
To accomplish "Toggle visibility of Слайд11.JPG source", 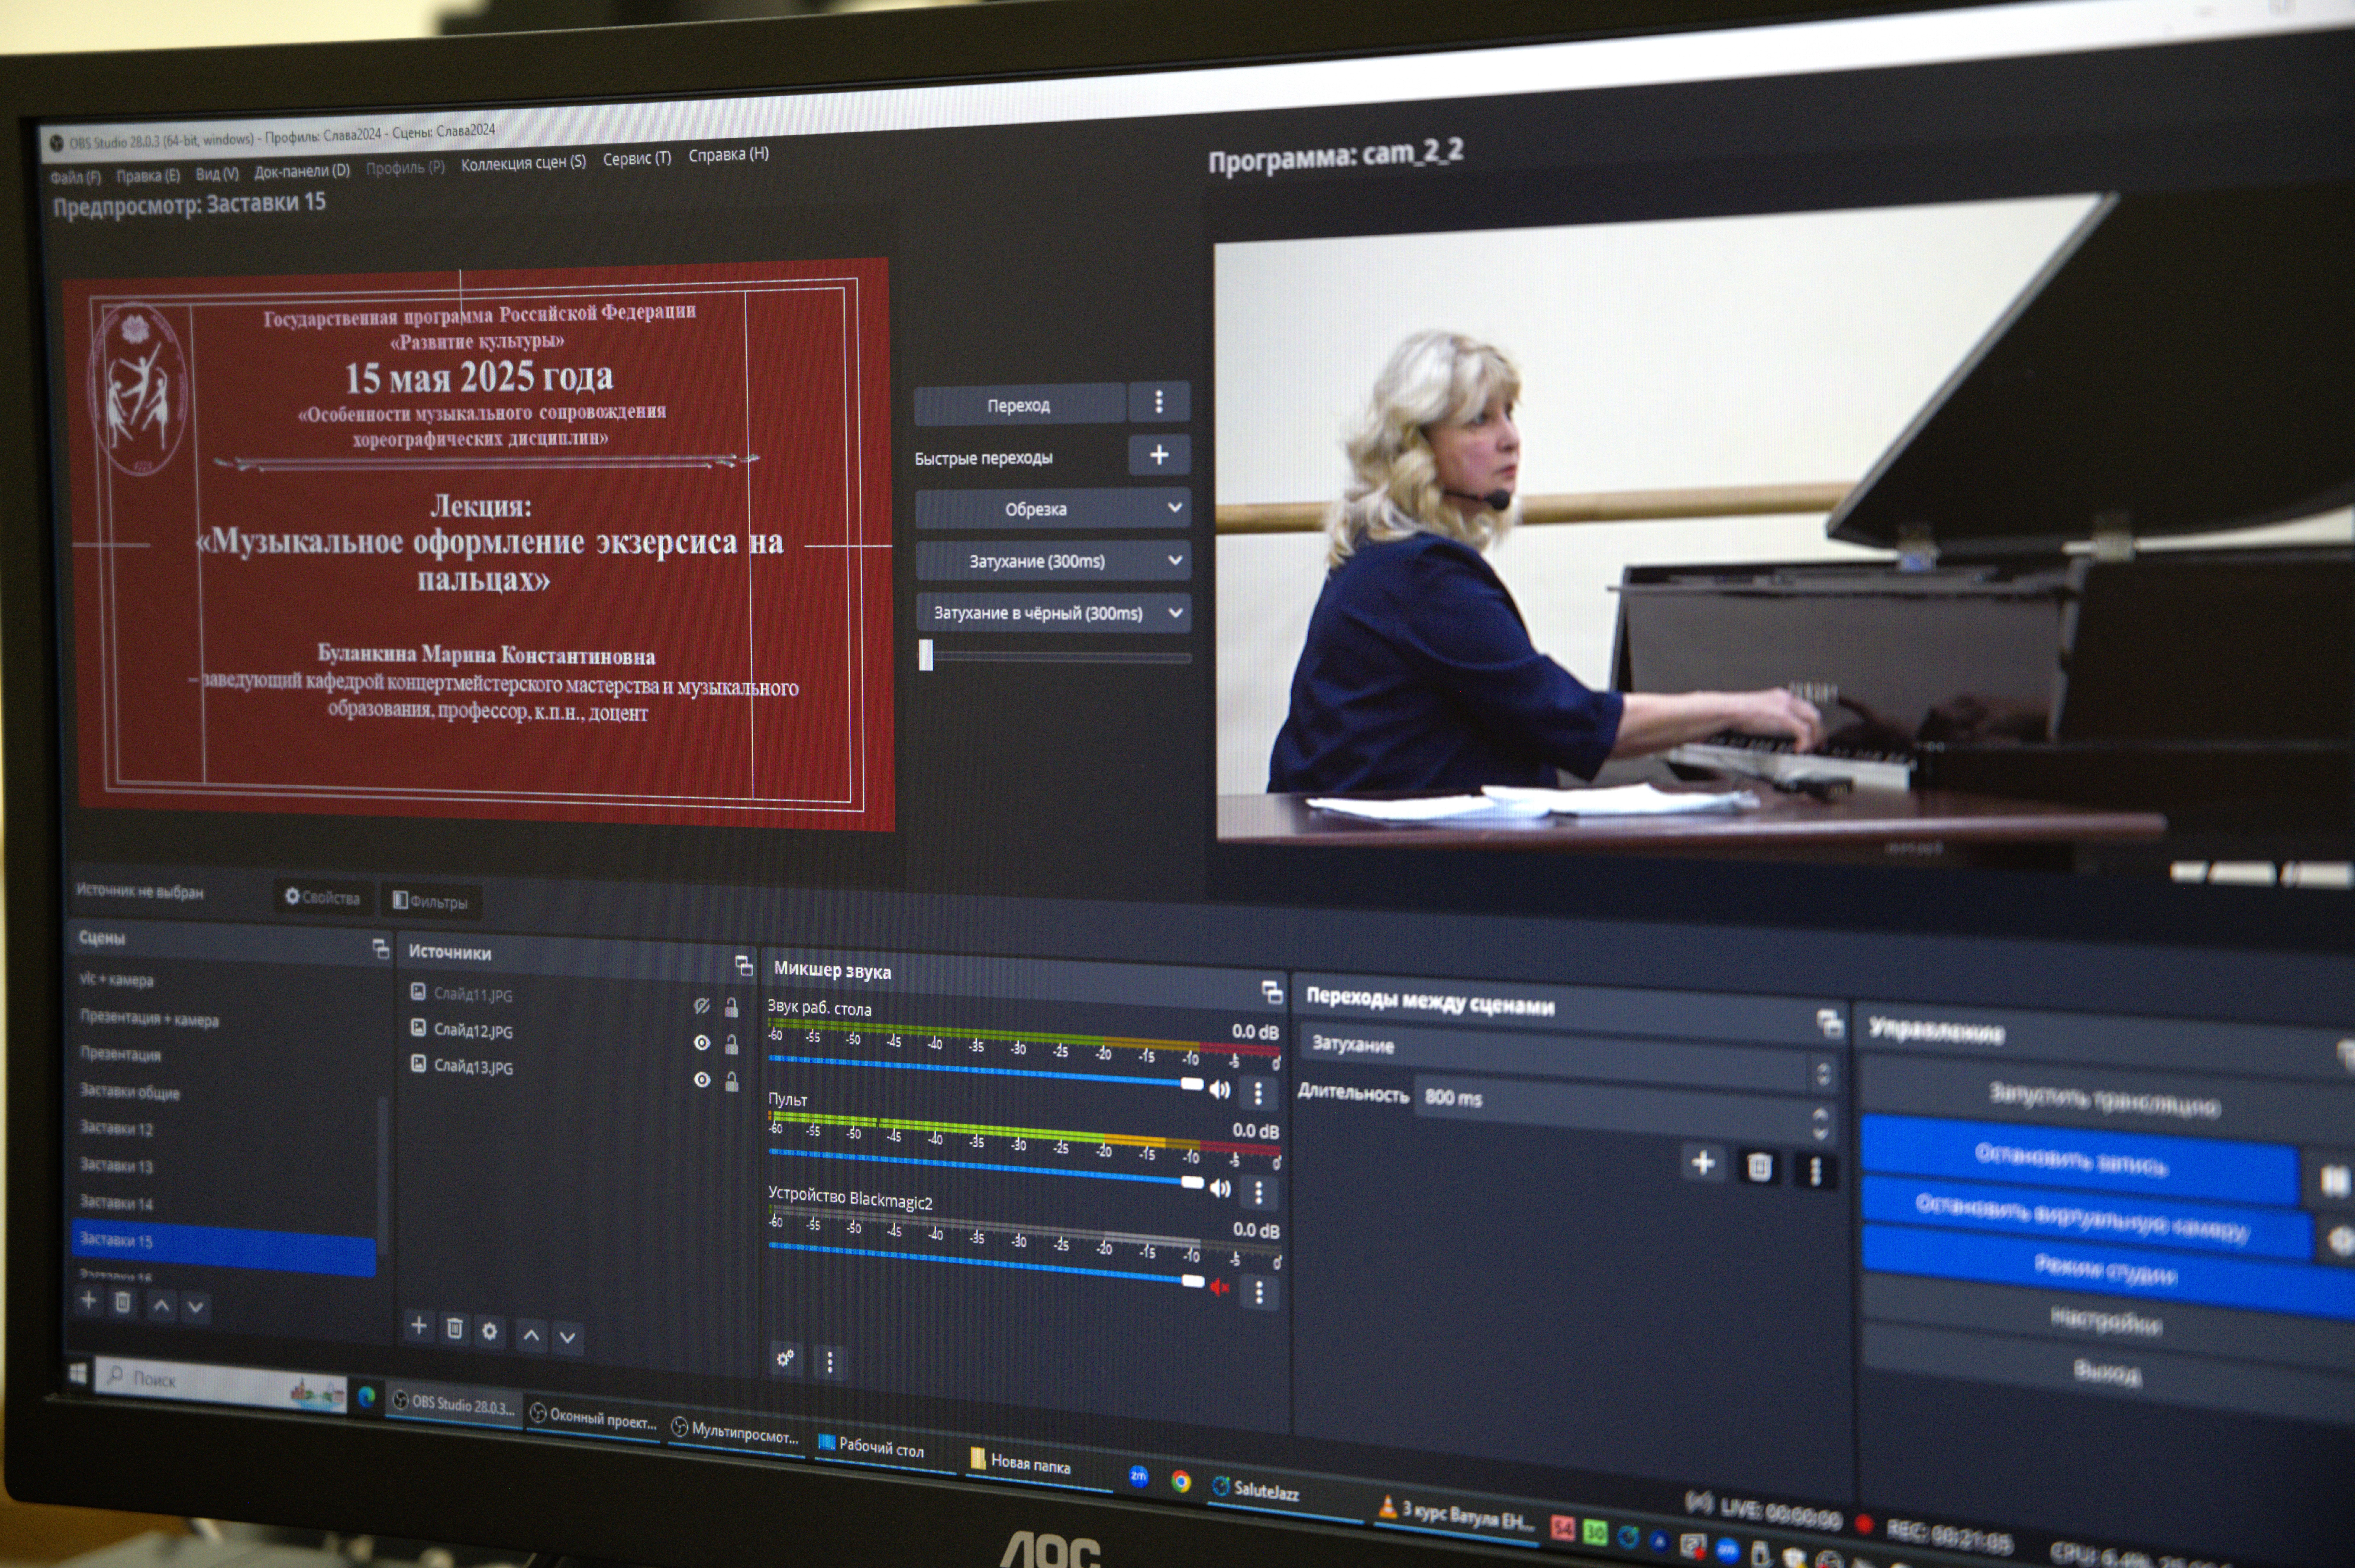I will 702,1006.
